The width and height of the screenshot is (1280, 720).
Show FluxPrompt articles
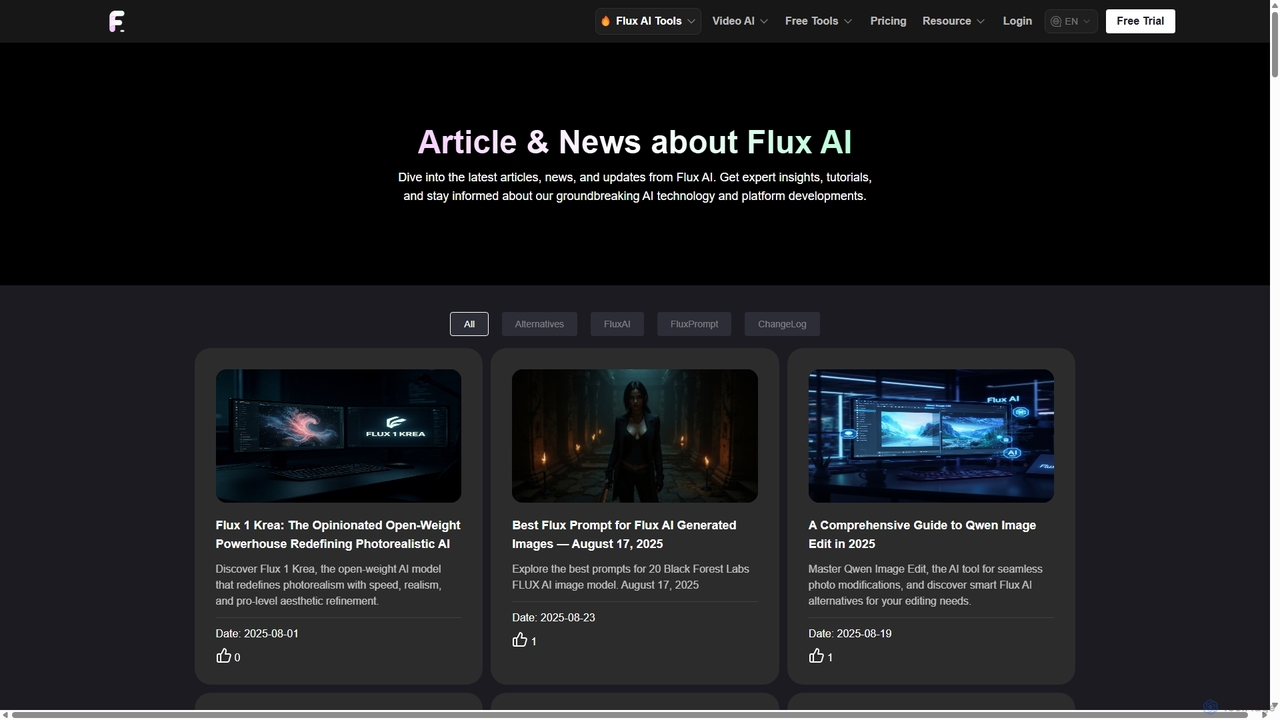(694, 324)
